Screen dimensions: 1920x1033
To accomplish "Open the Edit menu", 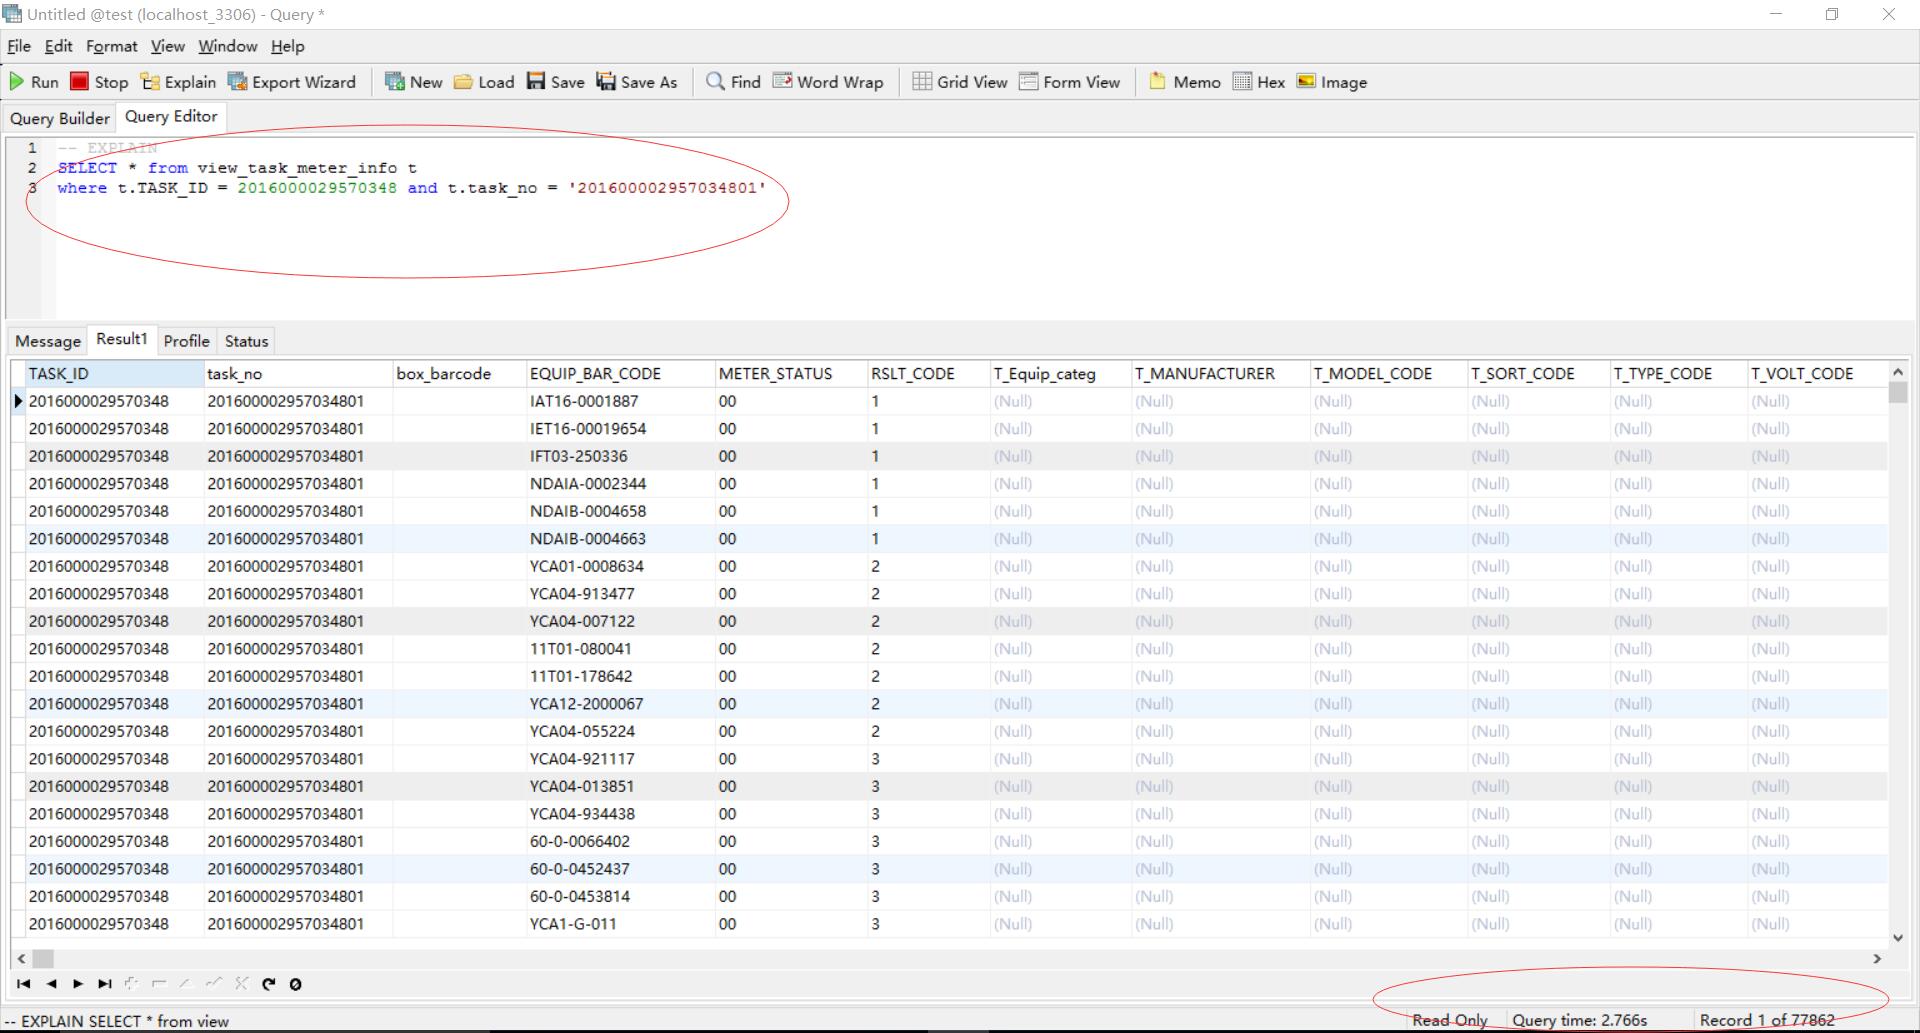I will pyautogui.click(x=58, y=46).
